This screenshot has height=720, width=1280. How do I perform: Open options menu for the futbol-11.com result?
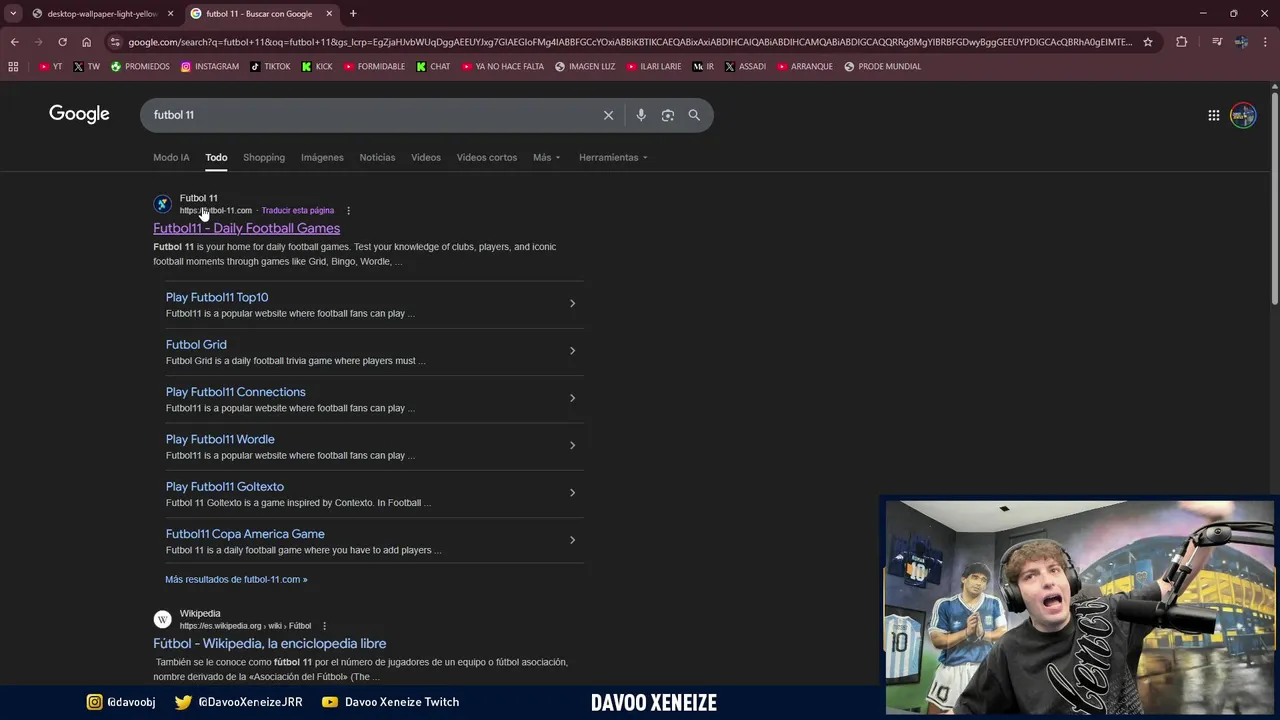point(348,210)
